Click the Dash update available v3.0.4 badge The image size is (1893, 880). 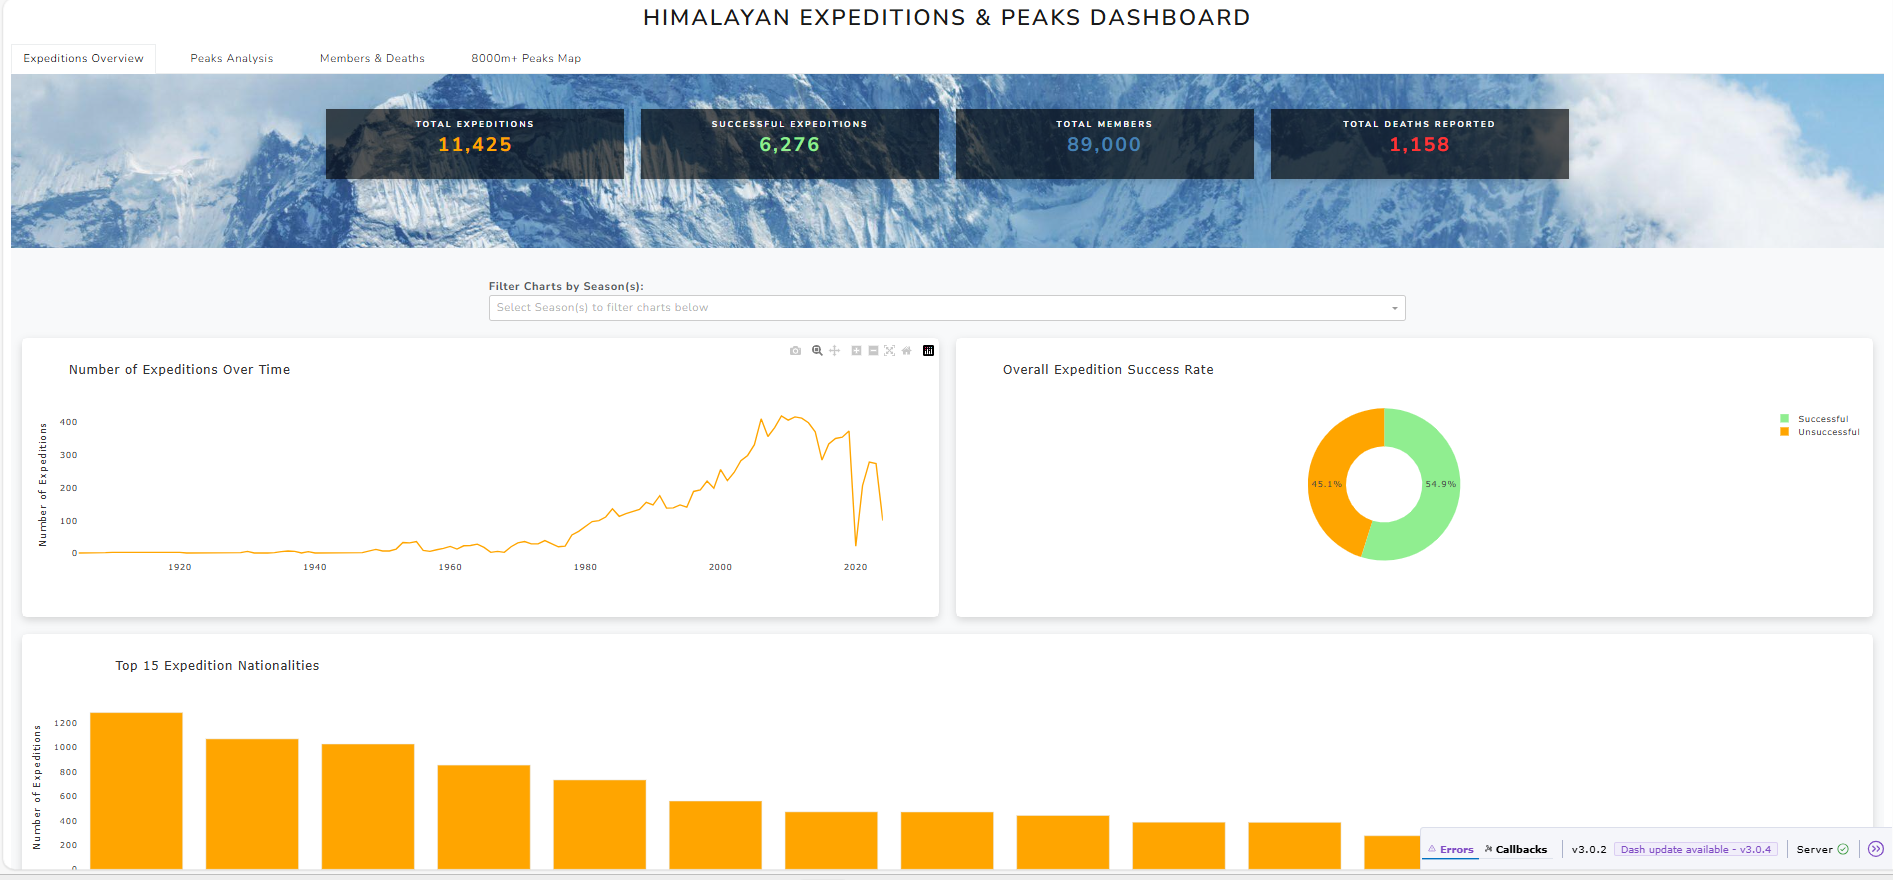point(1695,849)
